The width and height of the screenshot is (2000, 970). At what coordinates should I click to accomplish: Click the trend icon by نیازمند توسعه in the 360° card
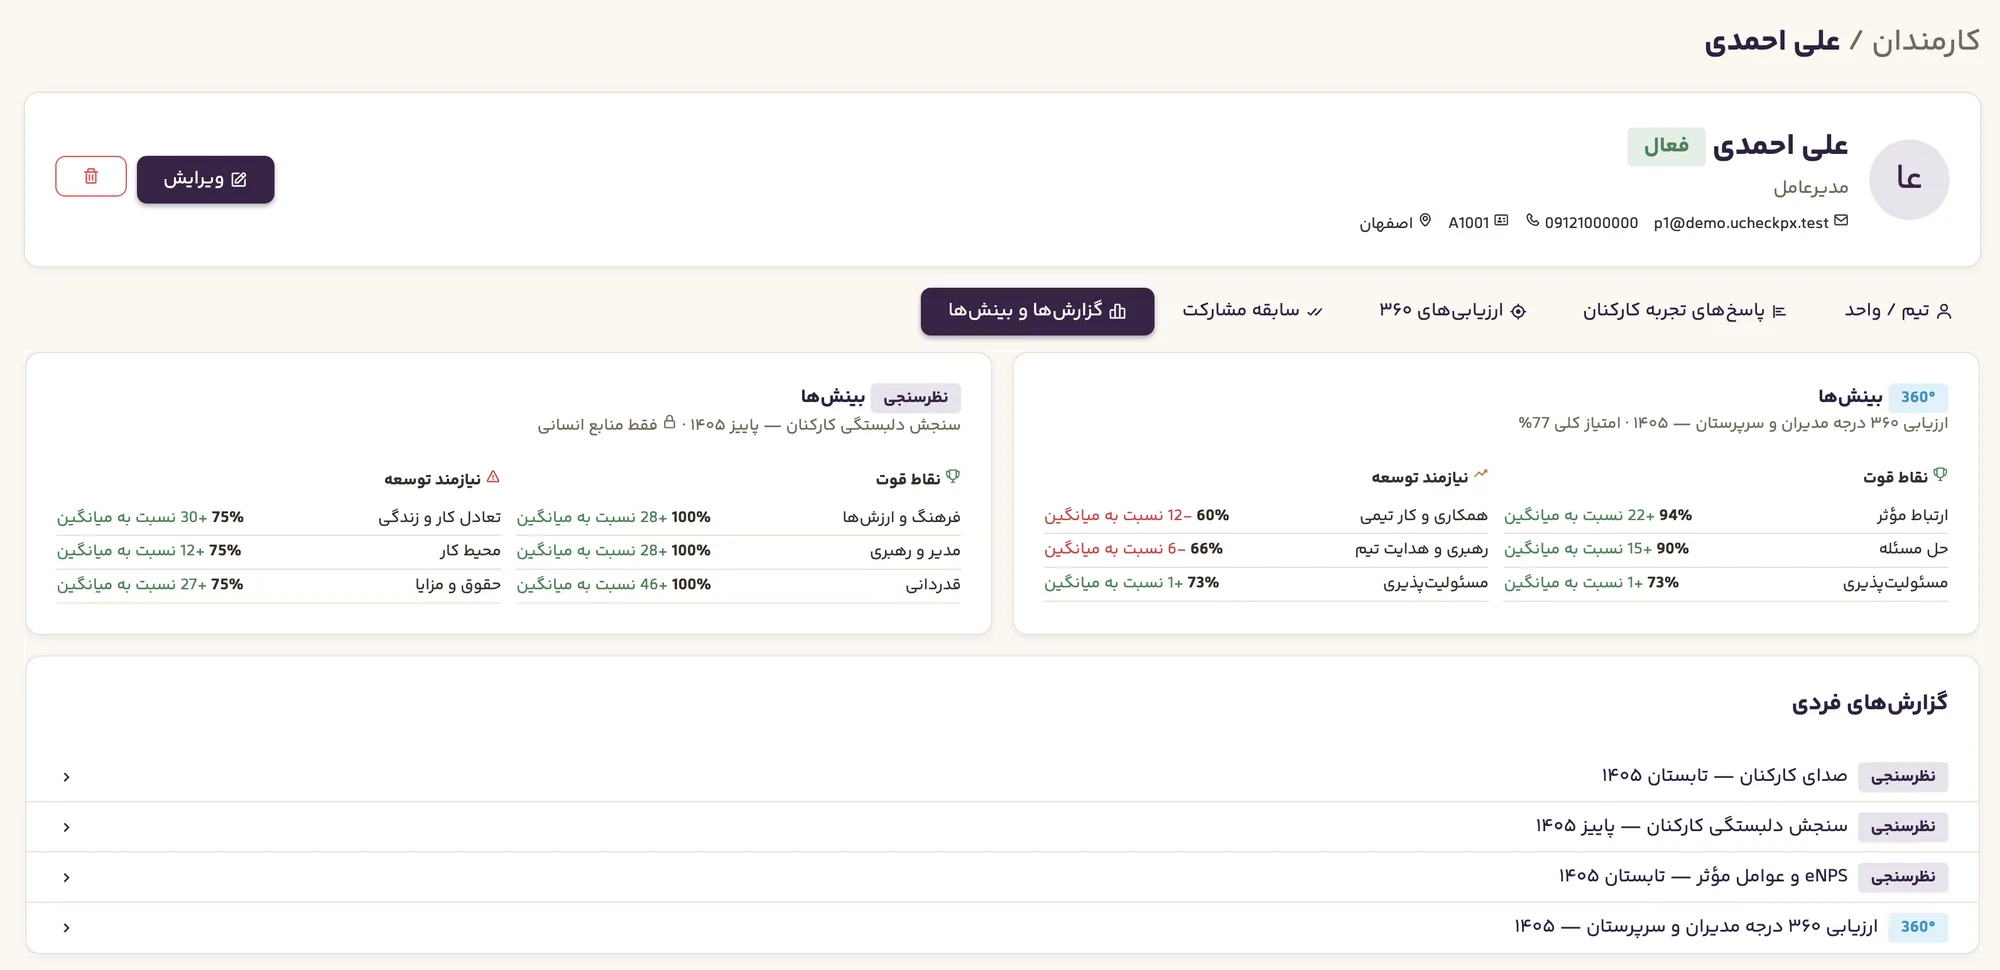[x=1481, y=475]
